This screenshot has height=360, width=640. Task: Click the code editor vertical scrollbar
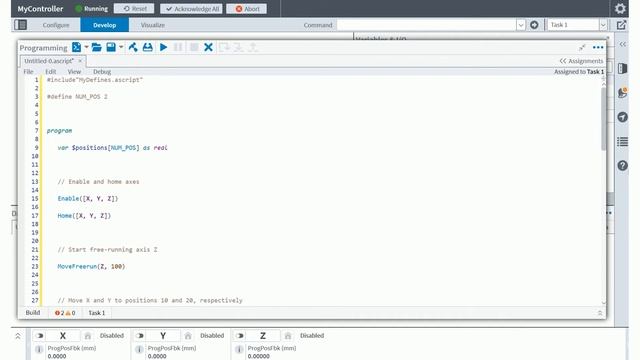click(x=604, y=118)
